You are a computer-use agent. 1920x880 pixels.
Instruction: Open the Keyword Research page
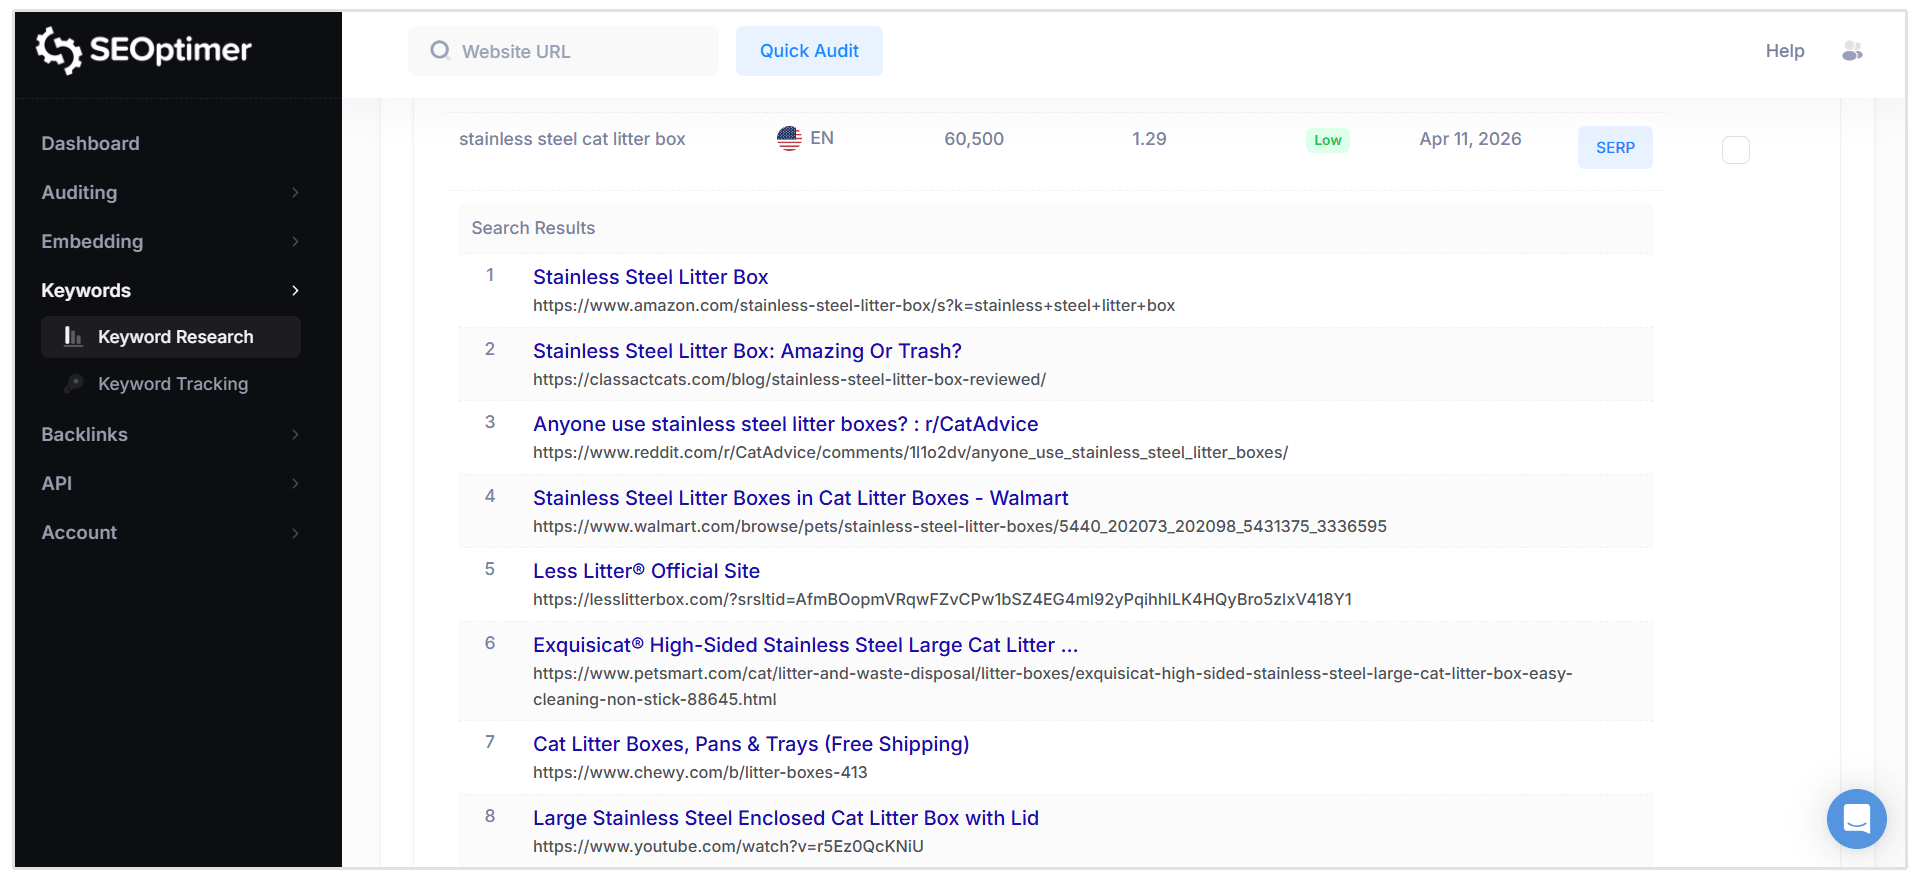point(171,337)
